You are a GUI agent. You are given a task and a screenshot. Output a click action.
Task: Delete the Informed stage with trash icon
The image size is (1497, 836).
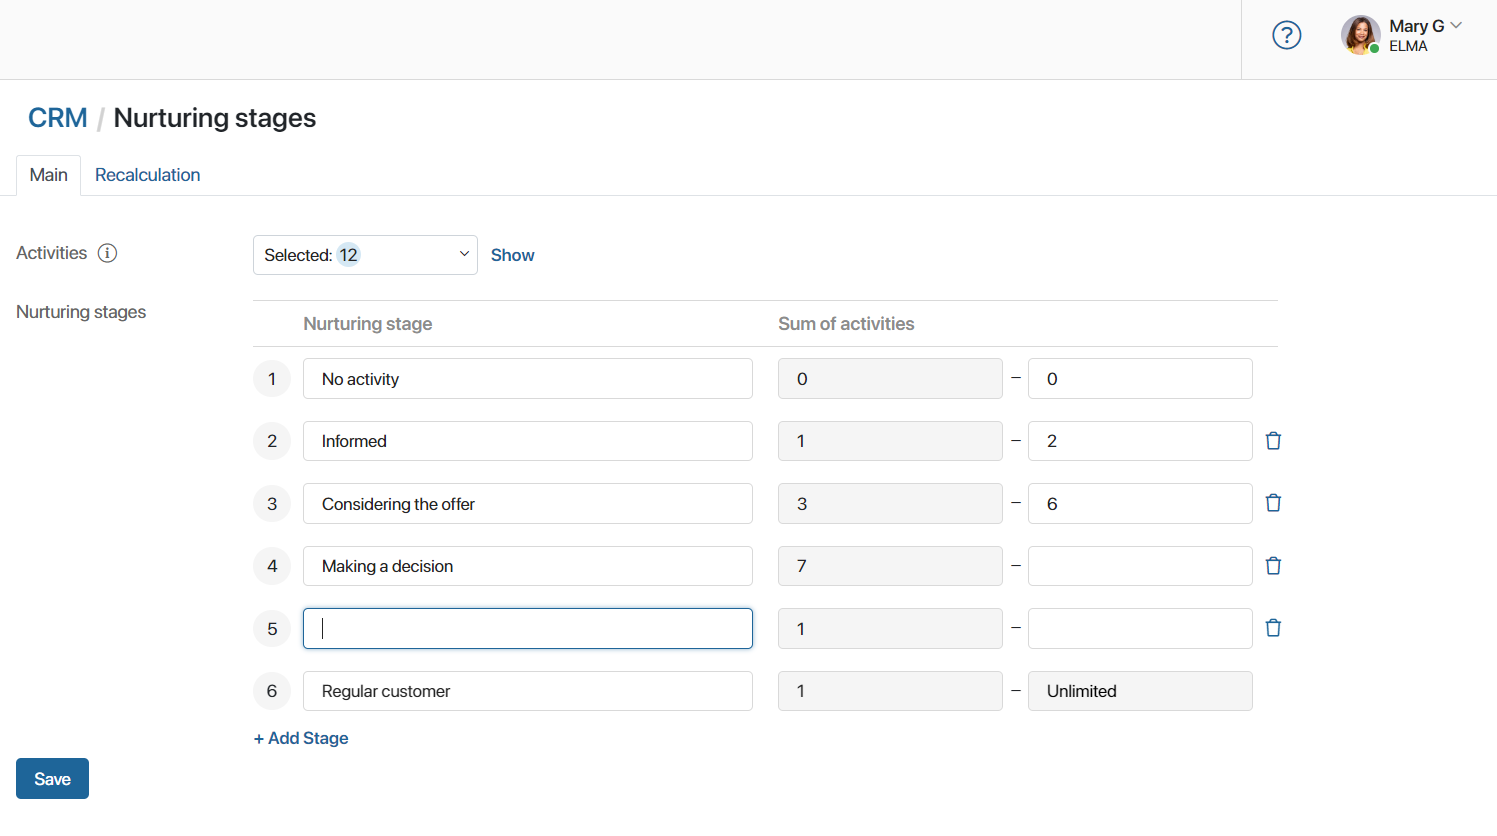coord(1273,441)
